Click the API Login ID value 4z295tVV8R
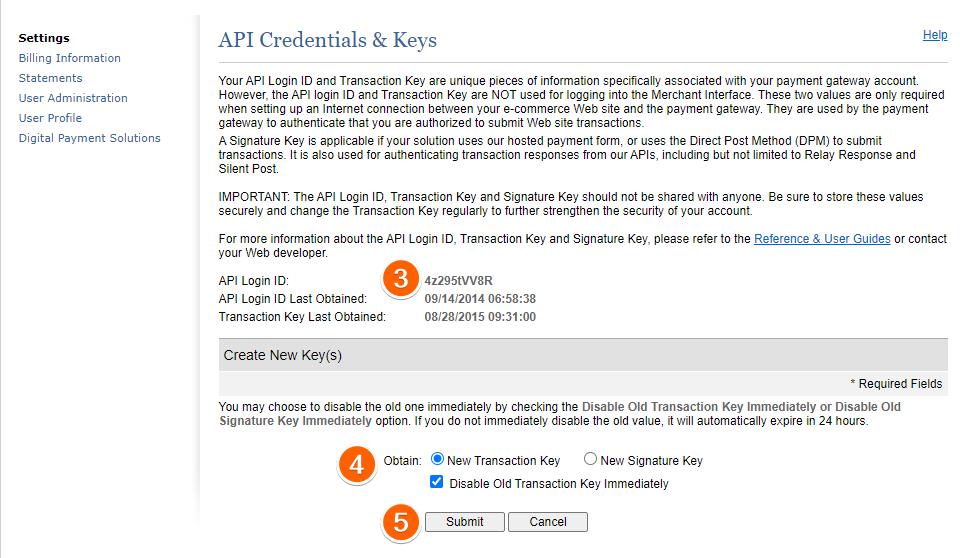This screenshot has width=960, height=558. 458,282
